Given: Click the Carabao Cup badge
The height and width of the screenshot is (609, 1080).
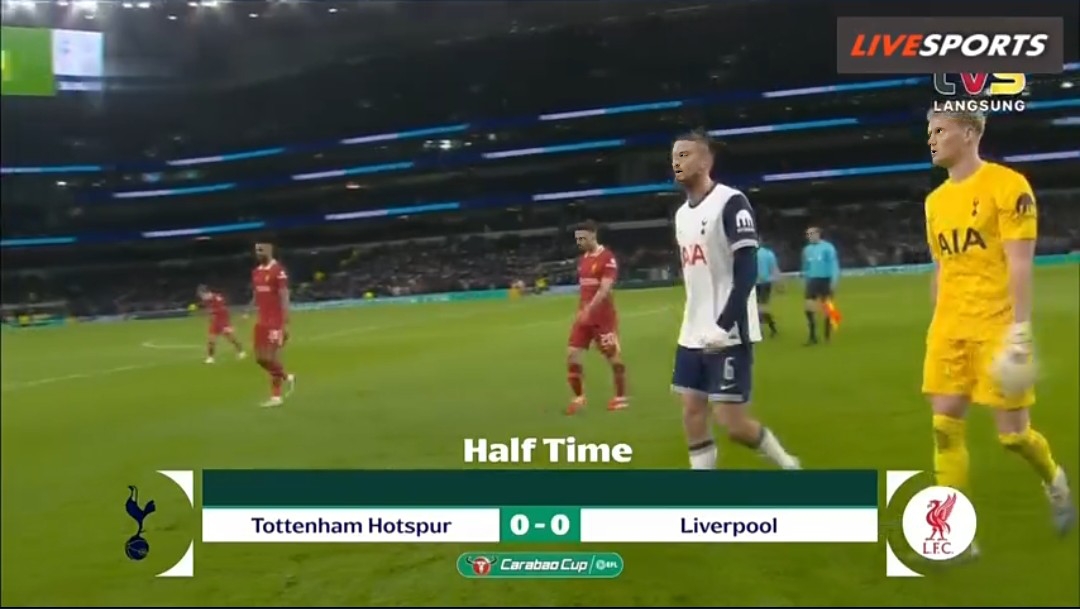Looking at the screenshot, I should (x=539, y=565).
